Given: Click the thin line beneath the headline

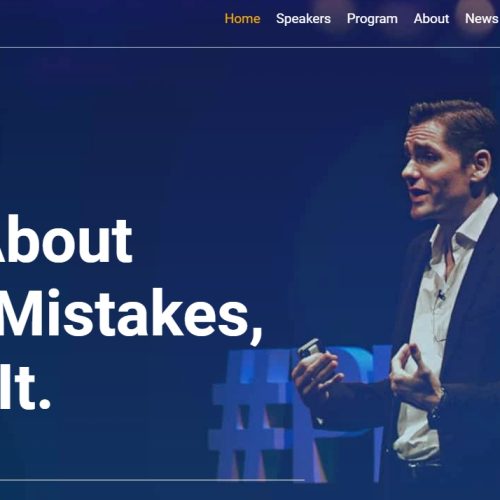Looking at the screenshot, I should pos(152,480).
